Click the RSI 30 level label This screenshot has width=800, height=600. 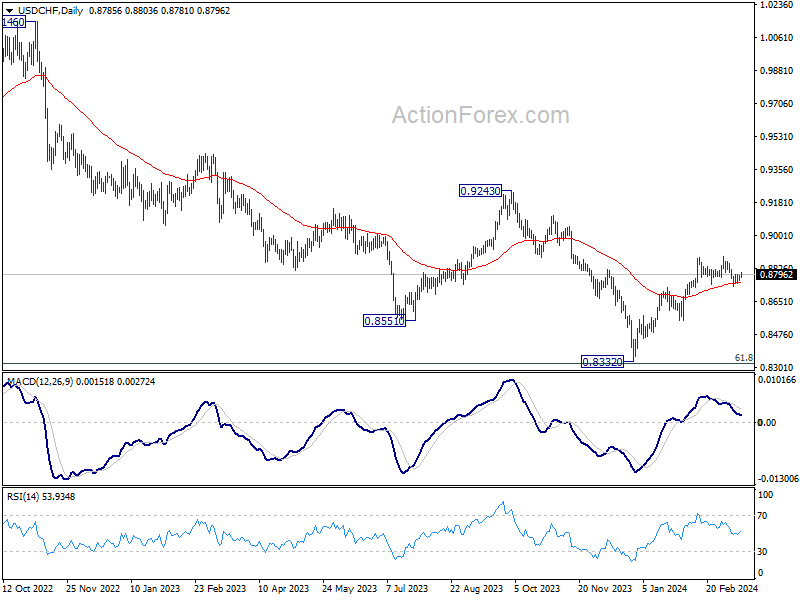click(762, 552)
